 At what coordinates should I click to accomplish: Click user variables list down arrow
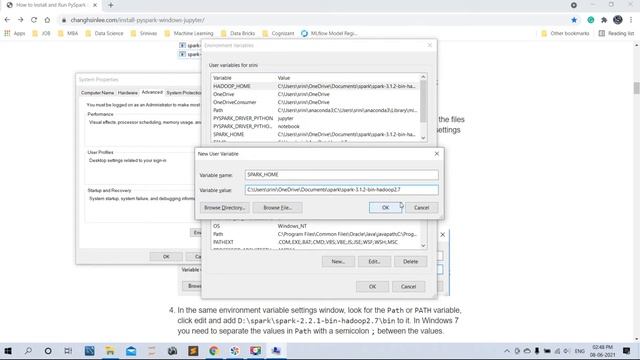coord(423,138)
